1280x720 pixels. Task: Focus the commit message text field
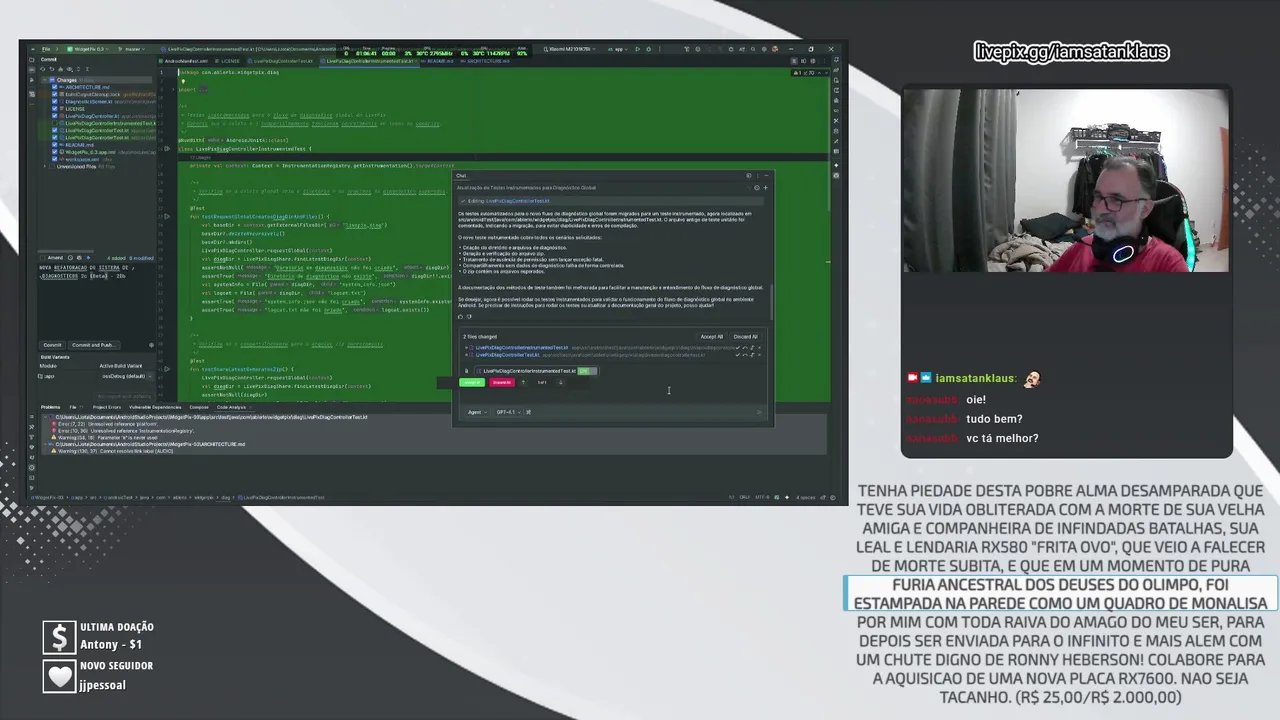pyautogui.click(x=97, y=300)
